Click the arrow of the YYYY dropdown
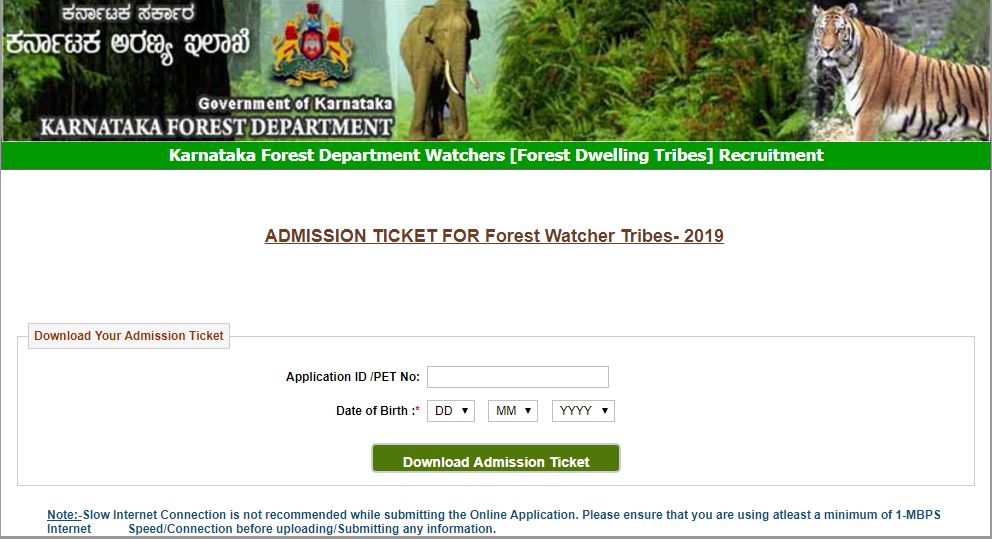 pos(605,411)
